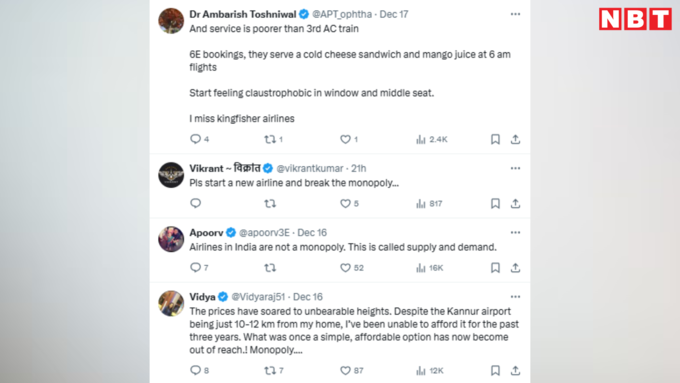Click the NBT logo
The height and width of the screenshot is (383, 680).
635,19
